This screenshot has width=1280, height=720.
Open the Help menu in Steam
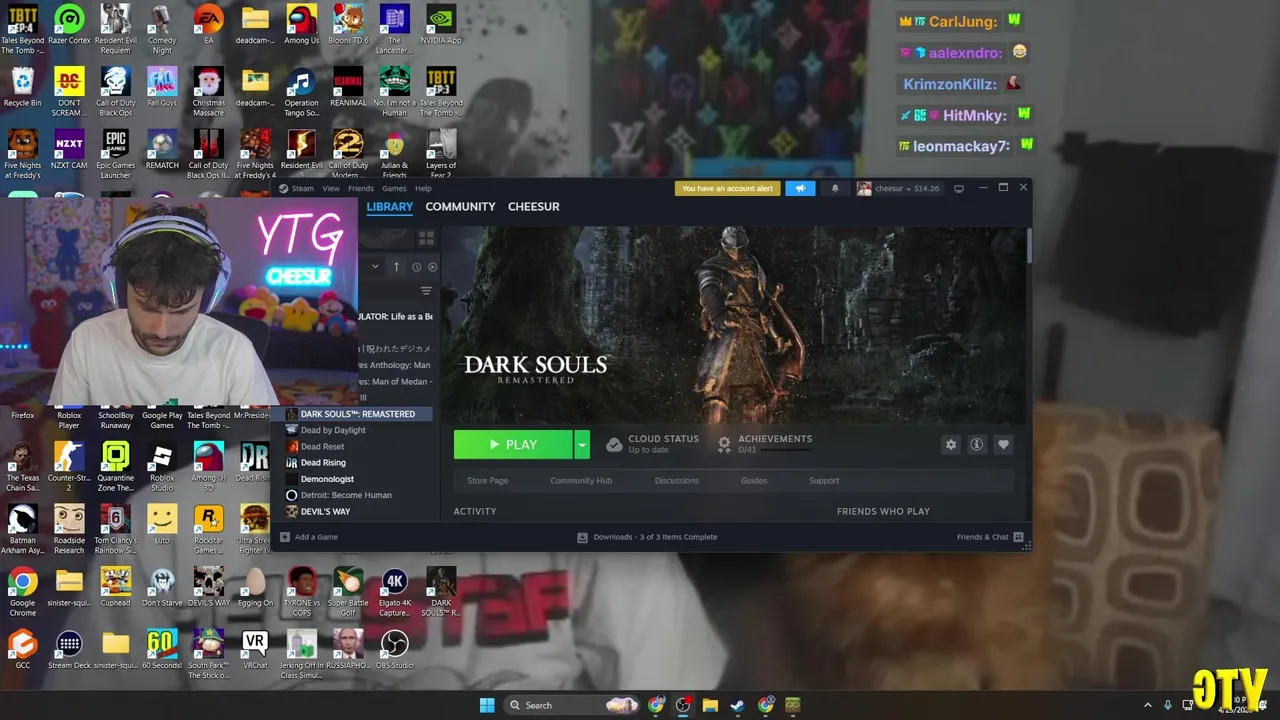[423, 188]
